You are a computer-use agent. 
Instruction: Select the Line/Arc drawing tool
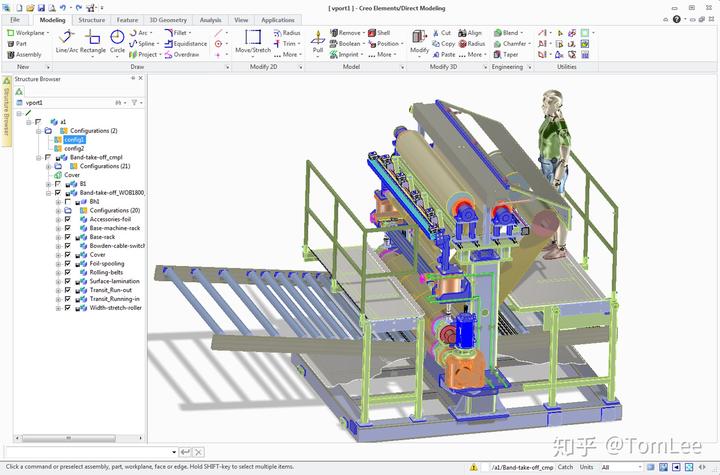point(67,42)
